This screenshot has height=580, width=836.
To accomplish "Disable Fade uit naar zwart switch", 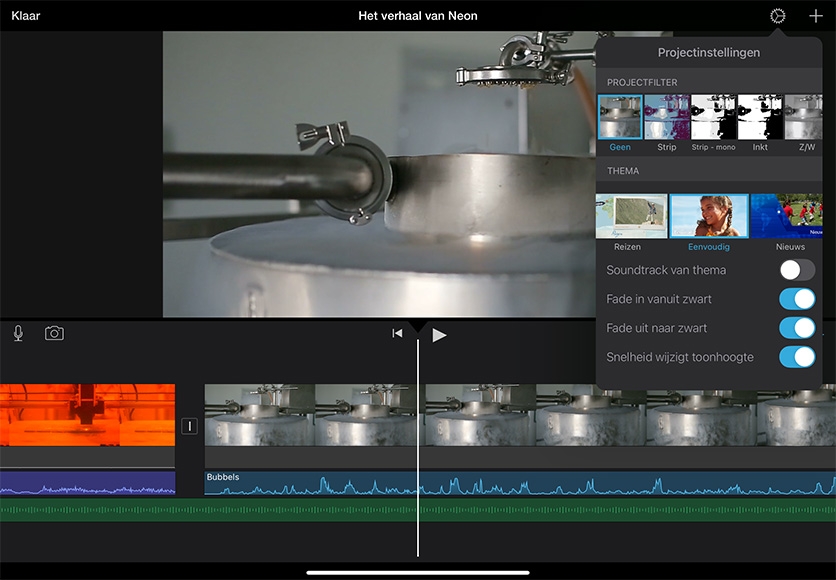I will pyautogui.click(x=797, y=328).
